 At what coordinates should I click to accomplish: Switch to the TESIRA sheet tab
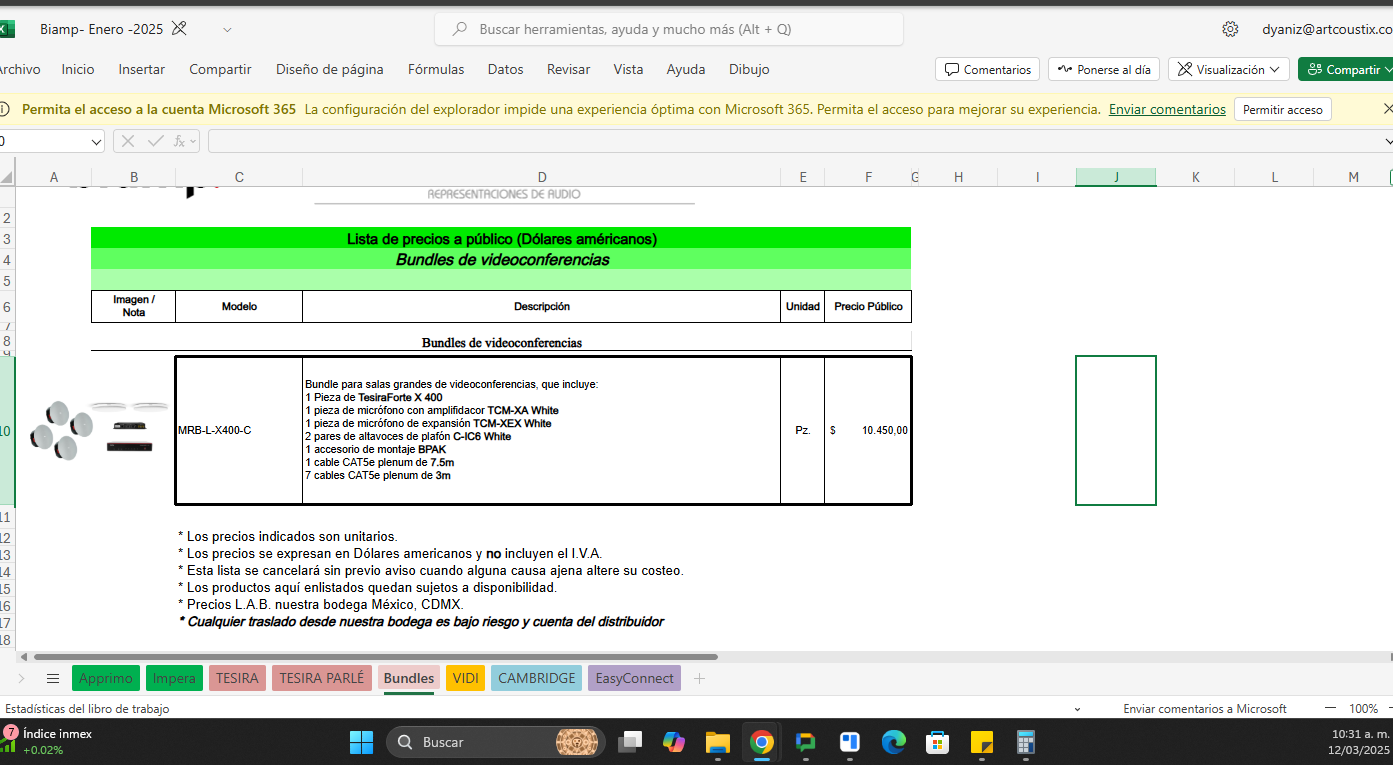click(237, 678)
